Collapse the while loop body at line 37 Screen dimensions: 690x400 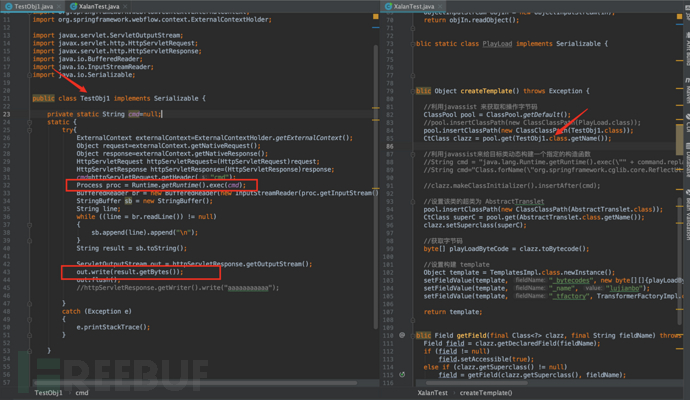pos(29,225)
